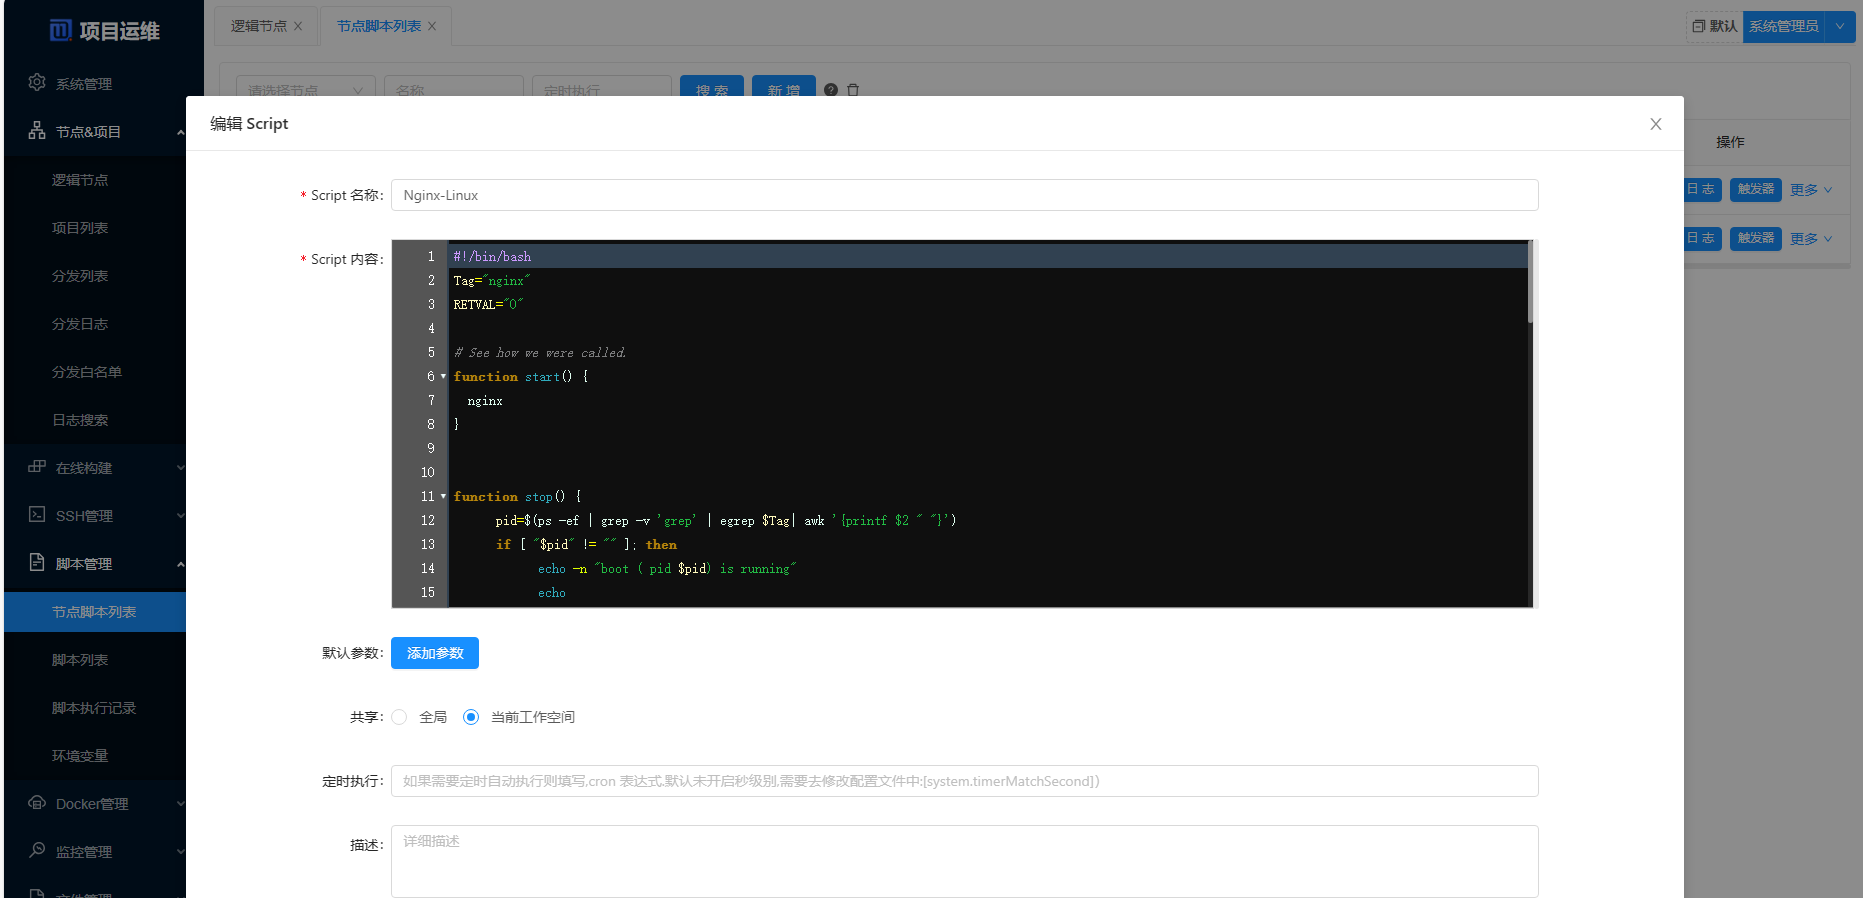Click the 定时执行 cron expression field
Image resolution: width=1863 pixels, height=898 pixels.
coord(964,781)
